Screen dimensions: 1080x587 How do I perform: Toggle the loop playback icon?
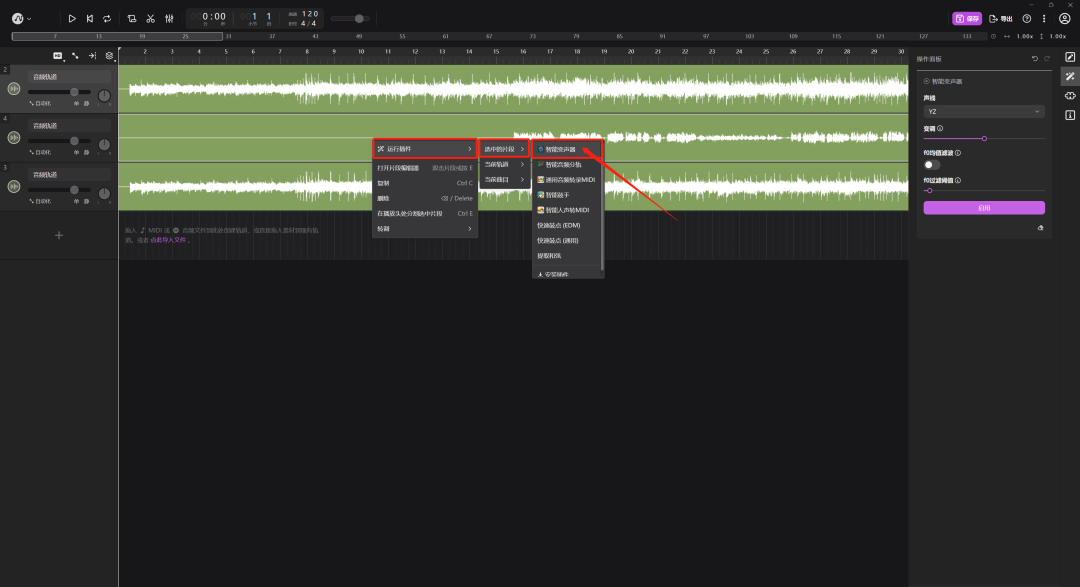pos(107,19)
